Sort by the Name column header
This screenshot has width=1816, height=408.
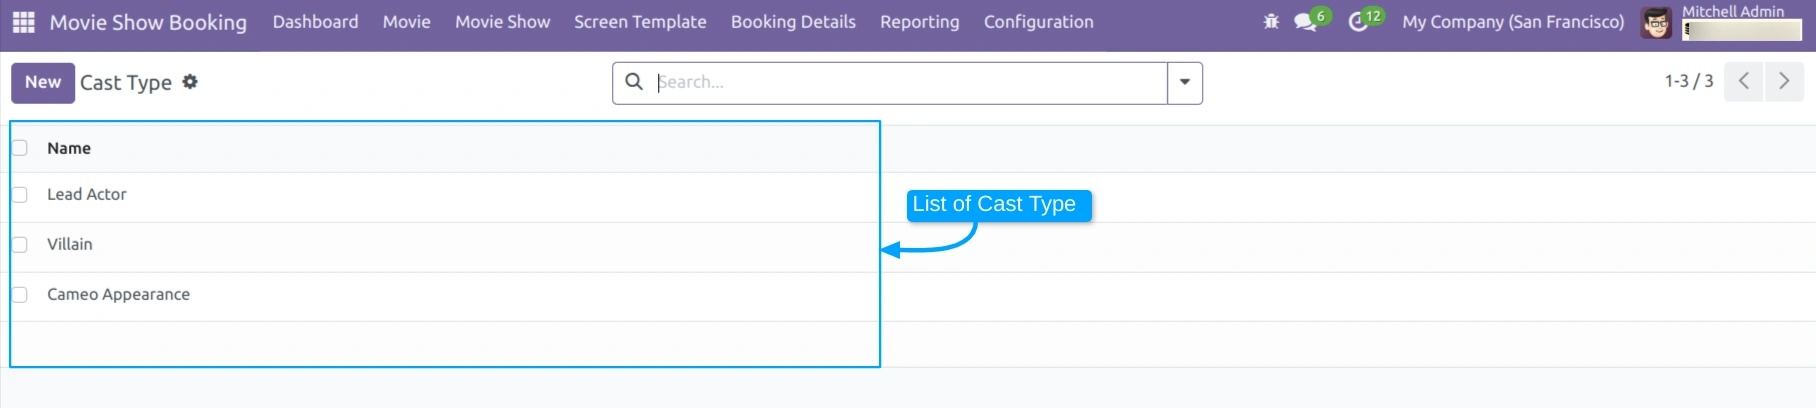coord(69,148)
